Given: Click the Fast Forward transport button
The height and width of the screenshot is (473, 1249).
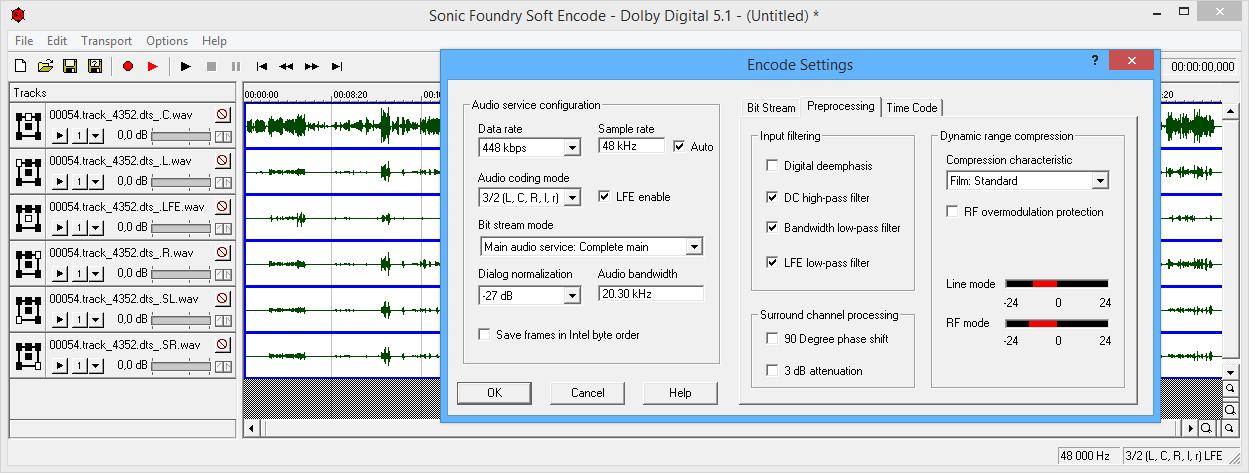Looking at the screenshot, I should pos(311,66).
